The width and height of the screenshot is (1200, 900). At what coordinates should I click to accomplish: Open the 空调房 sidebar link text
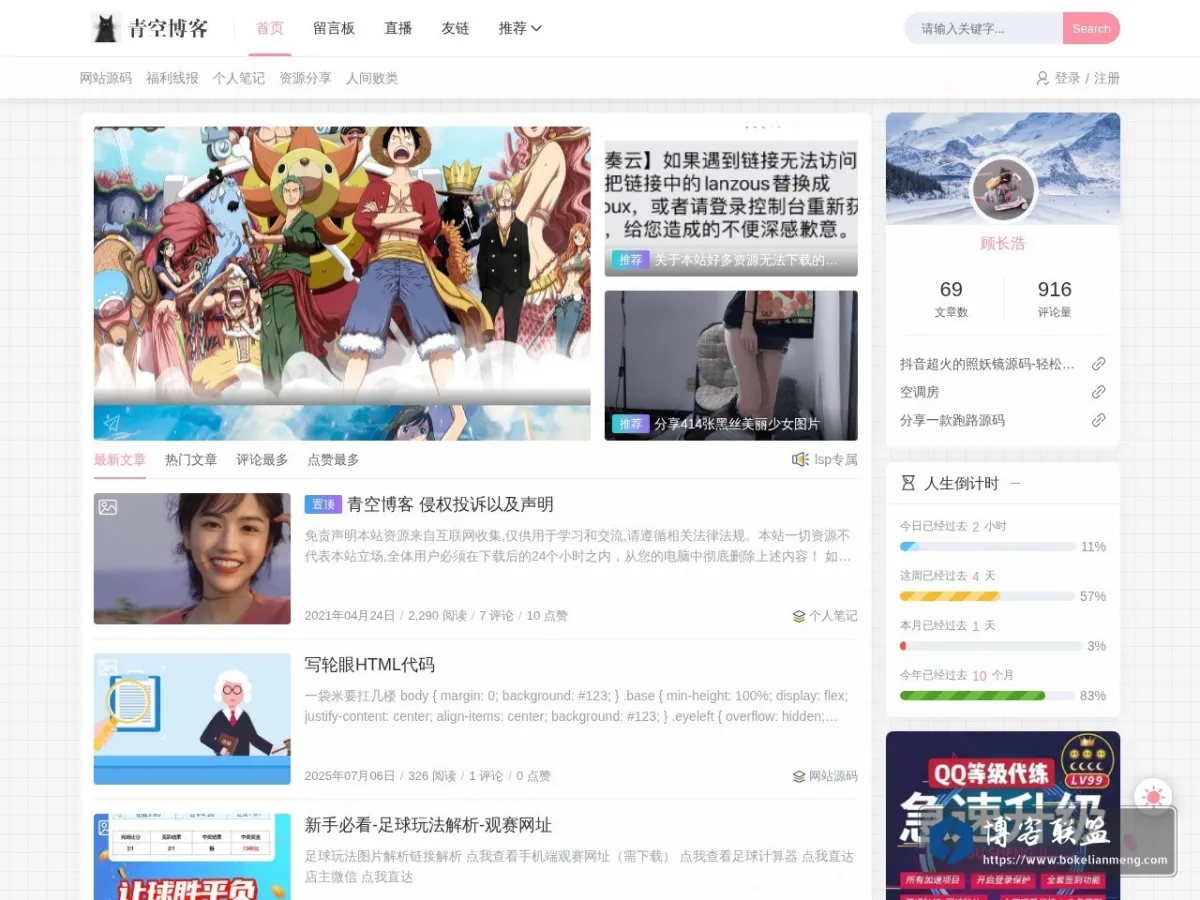pyautogui.click(x=919, y=392)
